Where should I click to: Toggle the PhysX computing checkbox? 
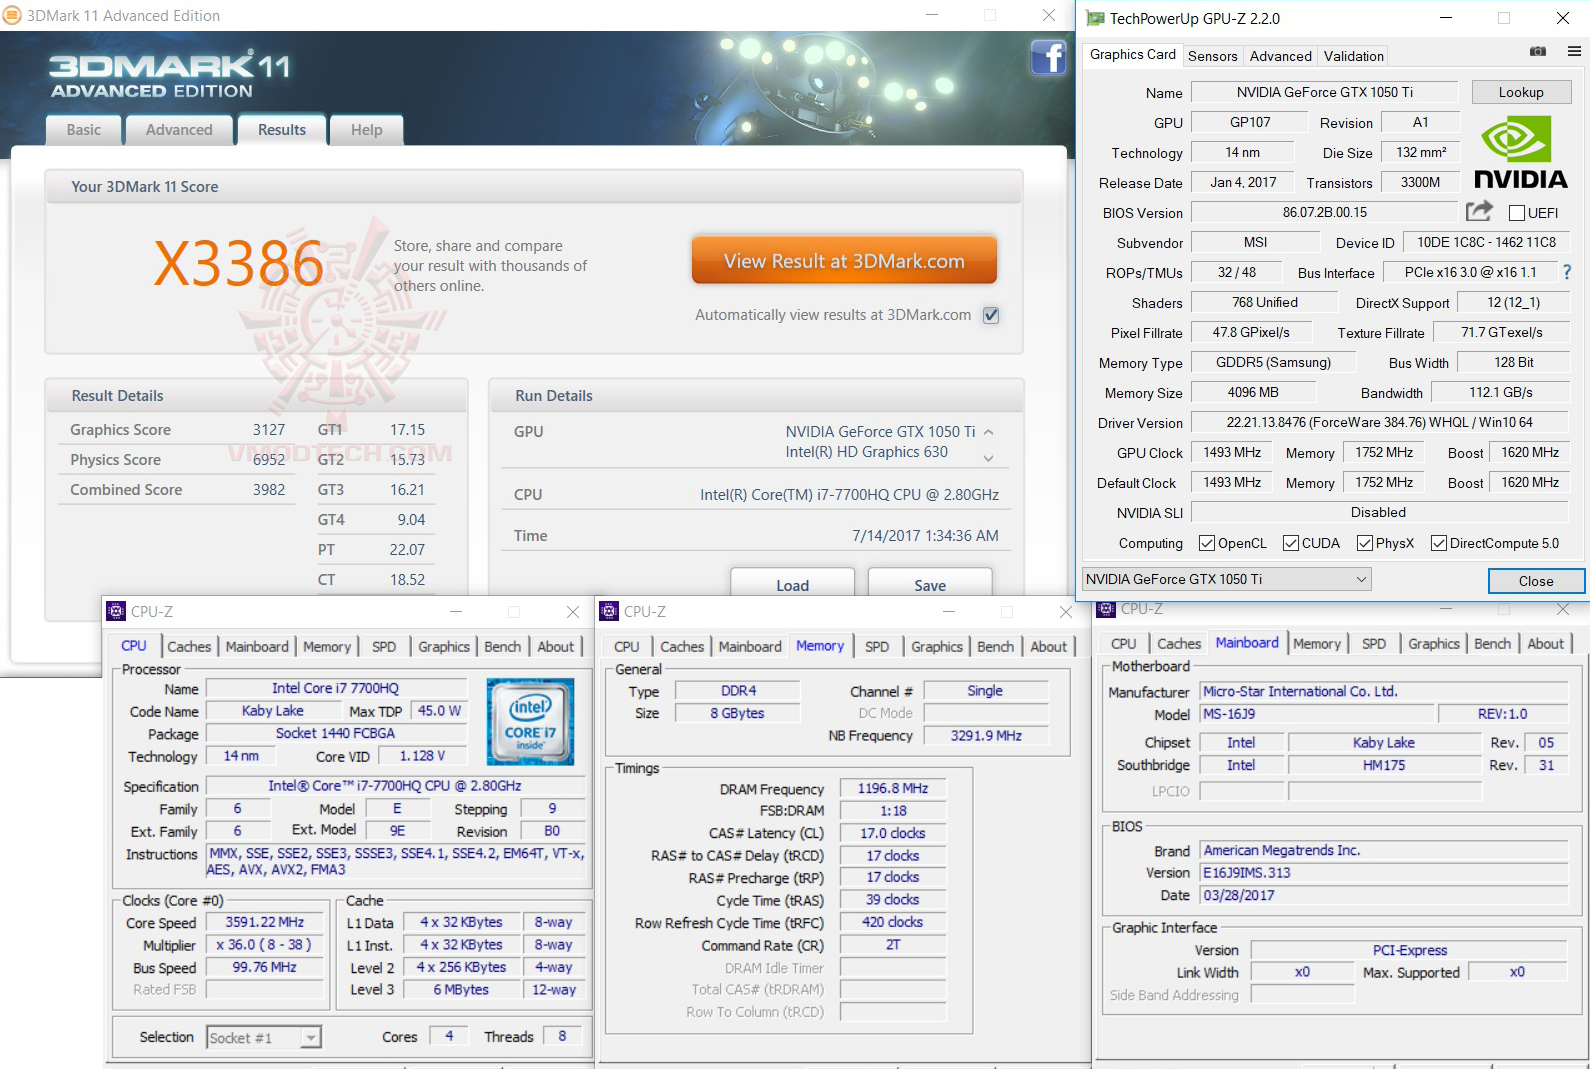pyautogui.click(x=1365, y=543)
